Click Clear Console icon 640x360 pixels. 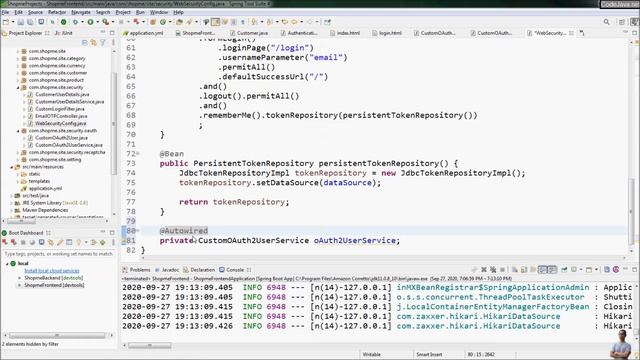click(x=515, y=270)
